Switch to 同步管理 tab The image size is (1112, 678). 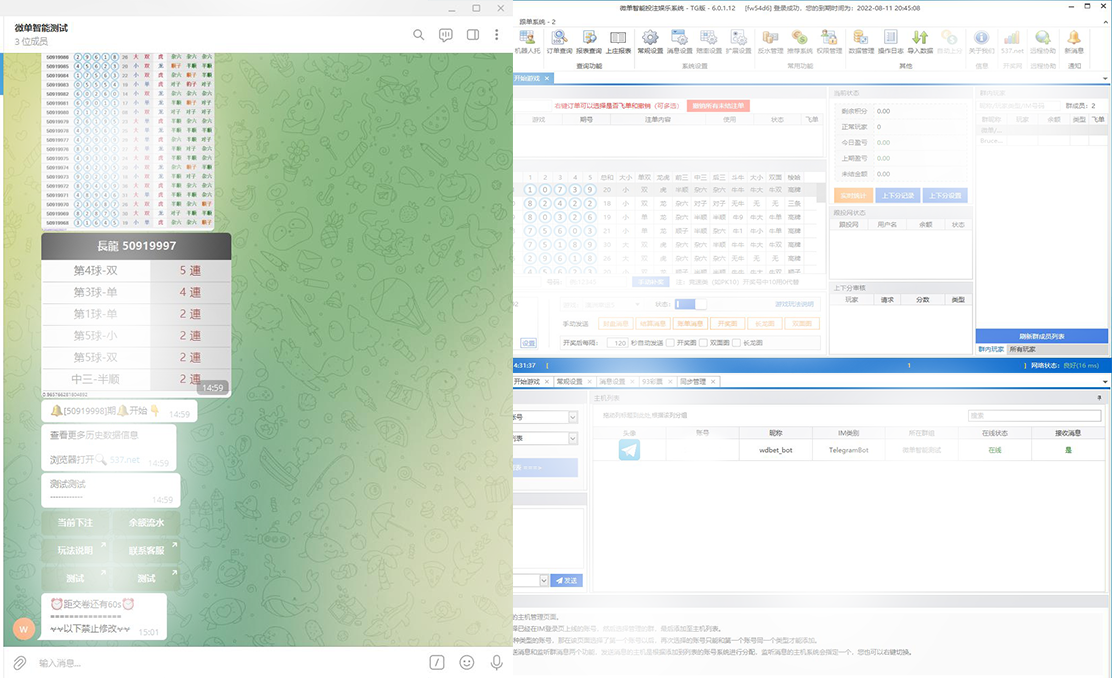[x=693, y=382]
